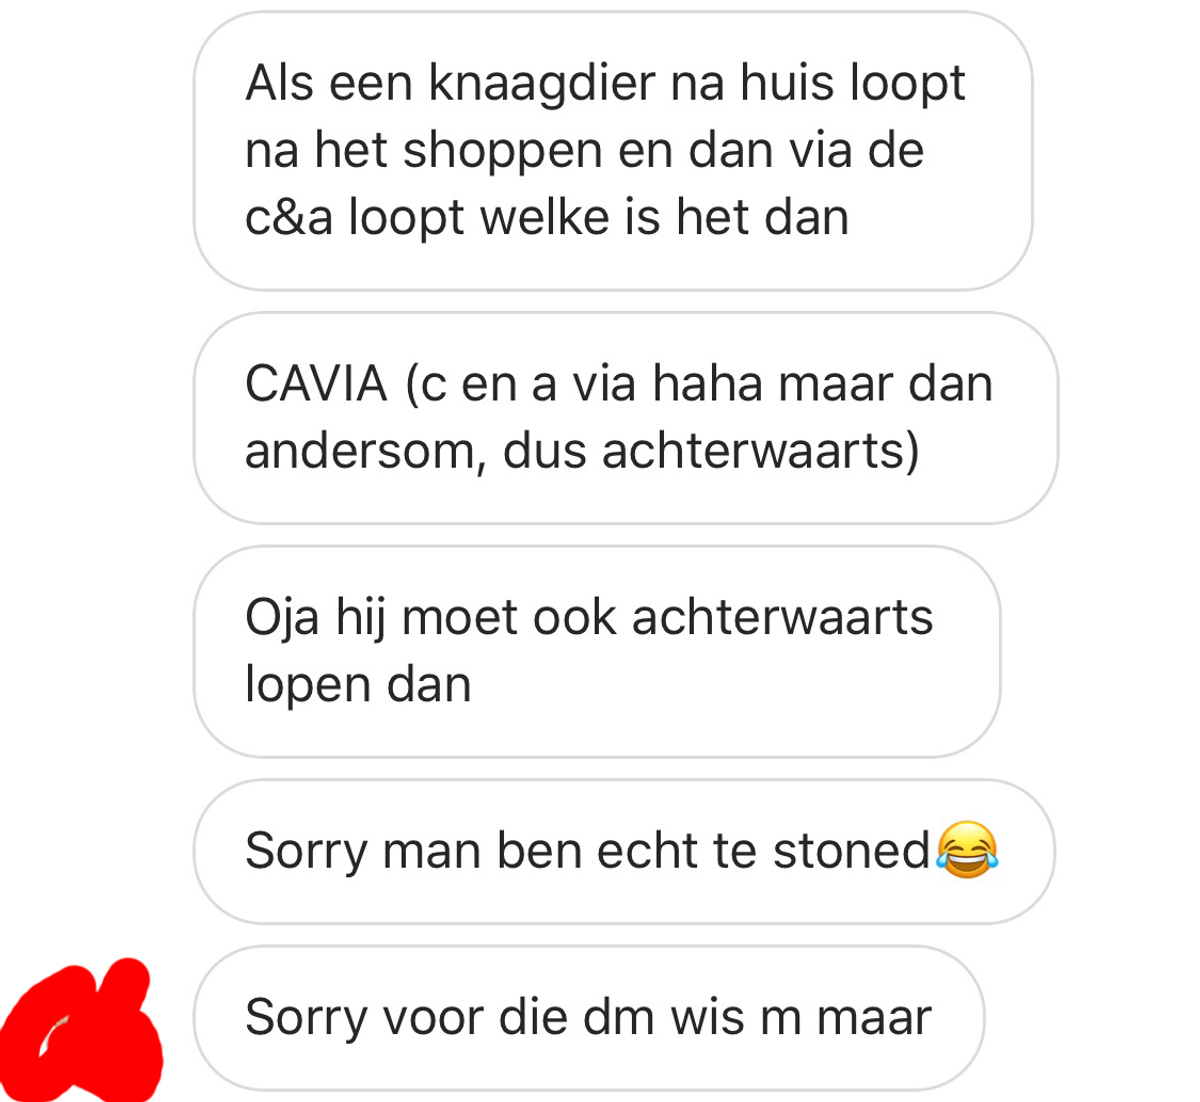
Task: Click the 'Oja hij moet ook achterwaarts' message
Action: pyautogui.click(x=597, y=651)
